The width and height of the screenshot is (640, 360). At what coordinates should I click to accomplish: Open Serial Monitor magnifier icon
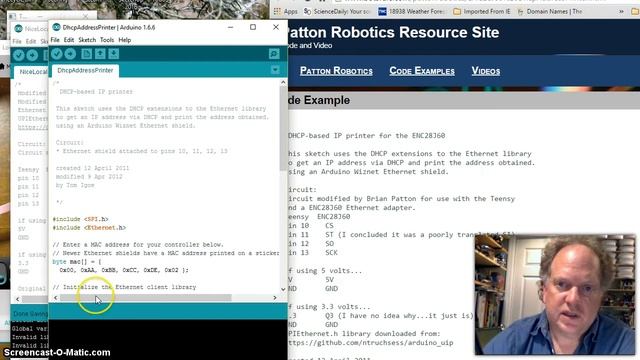[x=274, y=54]
